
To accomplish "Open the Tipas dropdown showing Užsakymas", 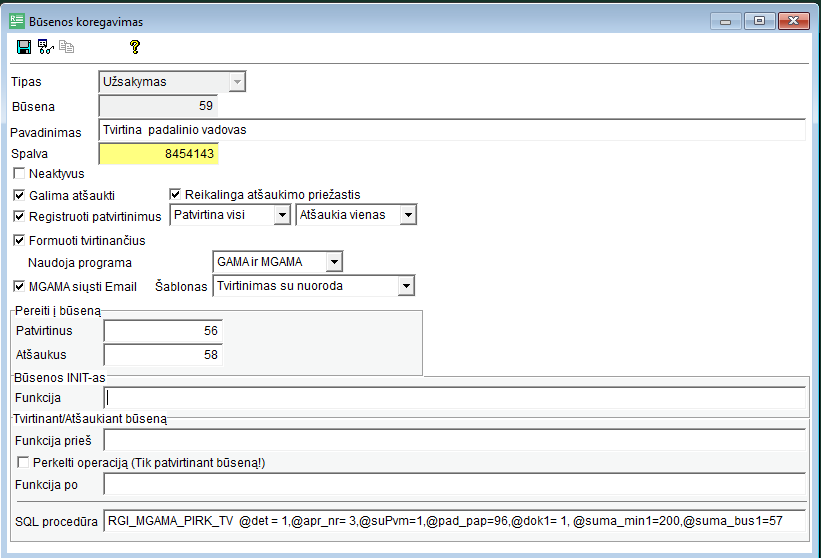I will click(x=236, y=82).
